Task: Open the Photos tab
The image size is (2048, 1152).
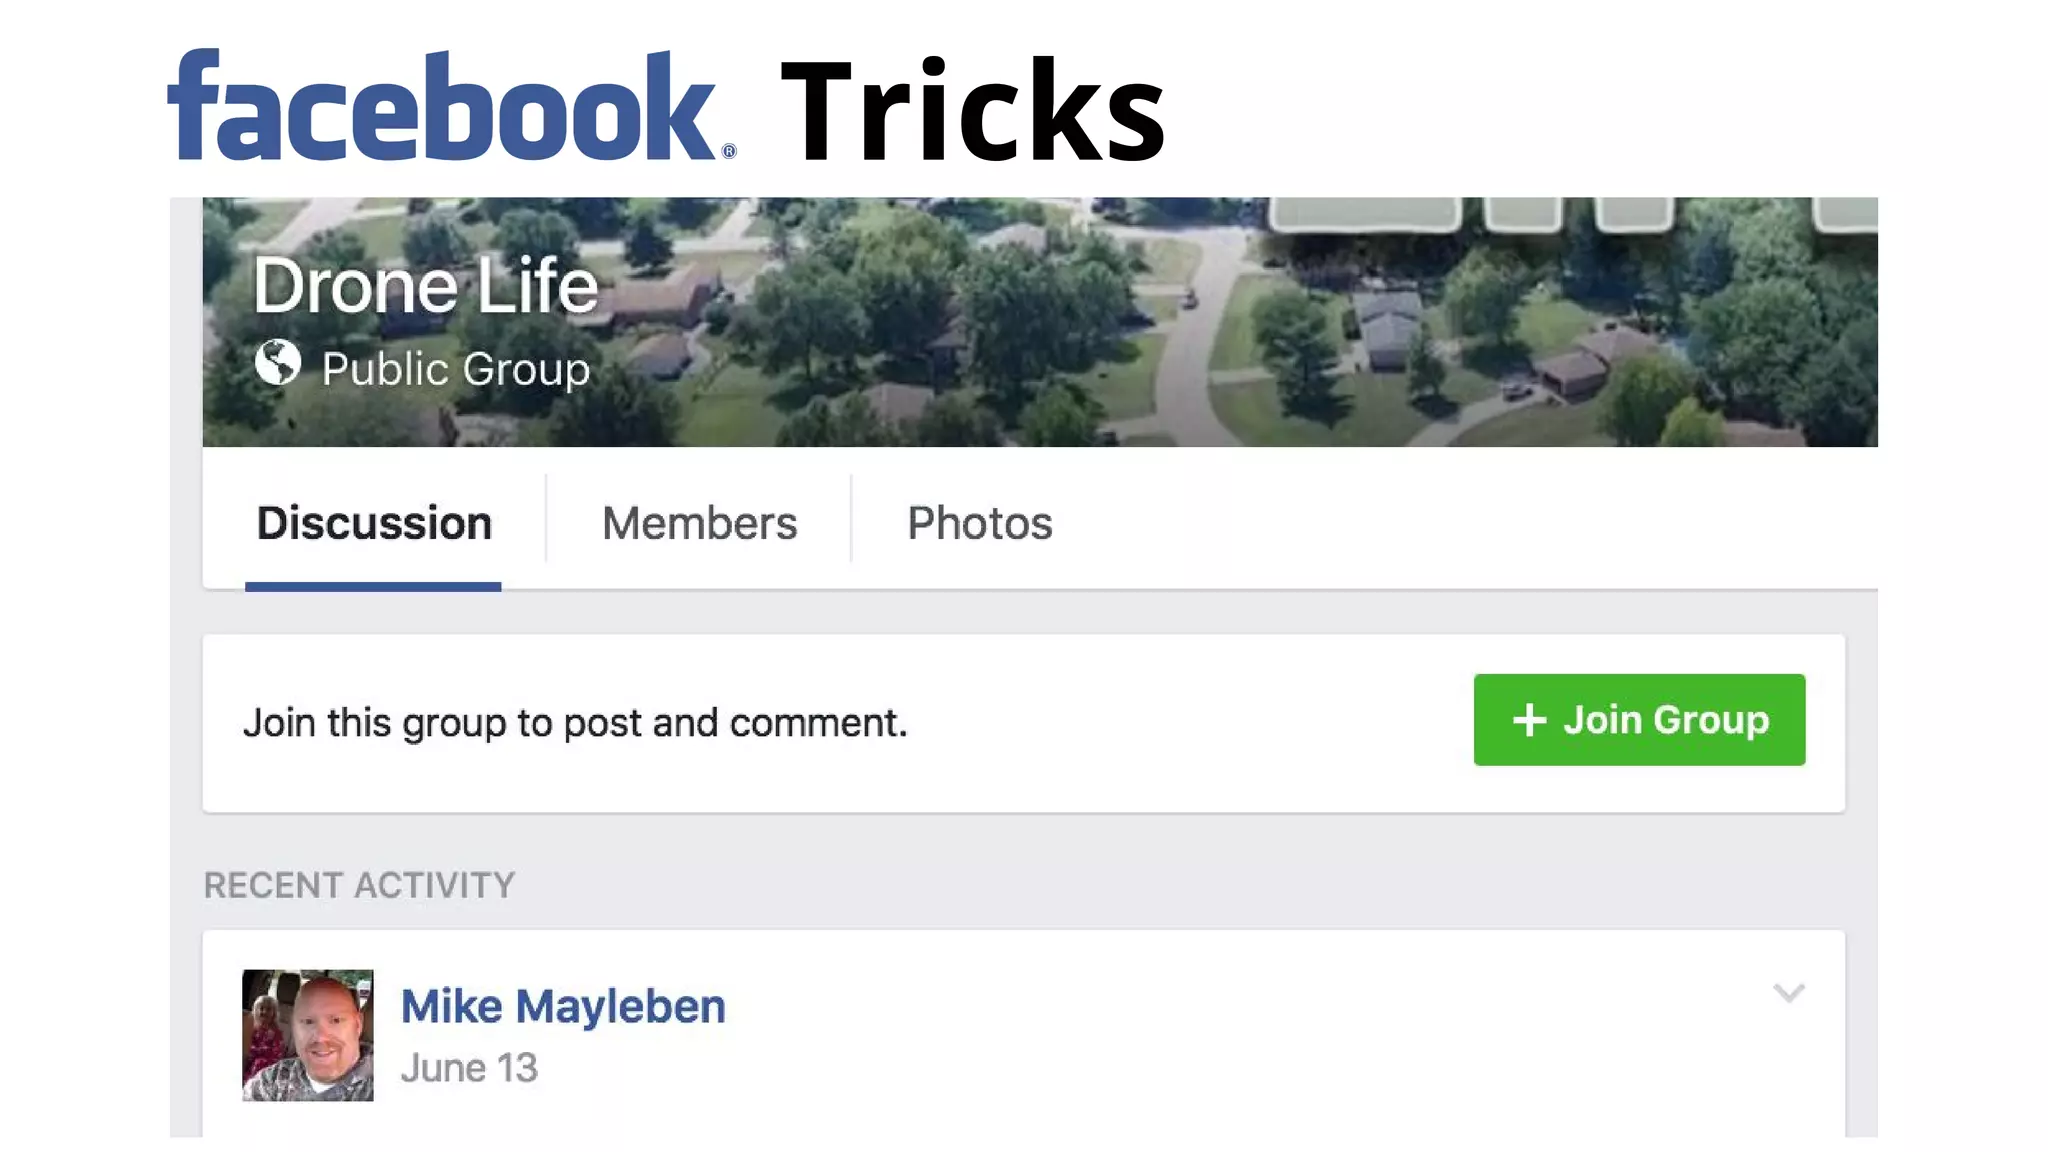Action: (x=980, y=523)
